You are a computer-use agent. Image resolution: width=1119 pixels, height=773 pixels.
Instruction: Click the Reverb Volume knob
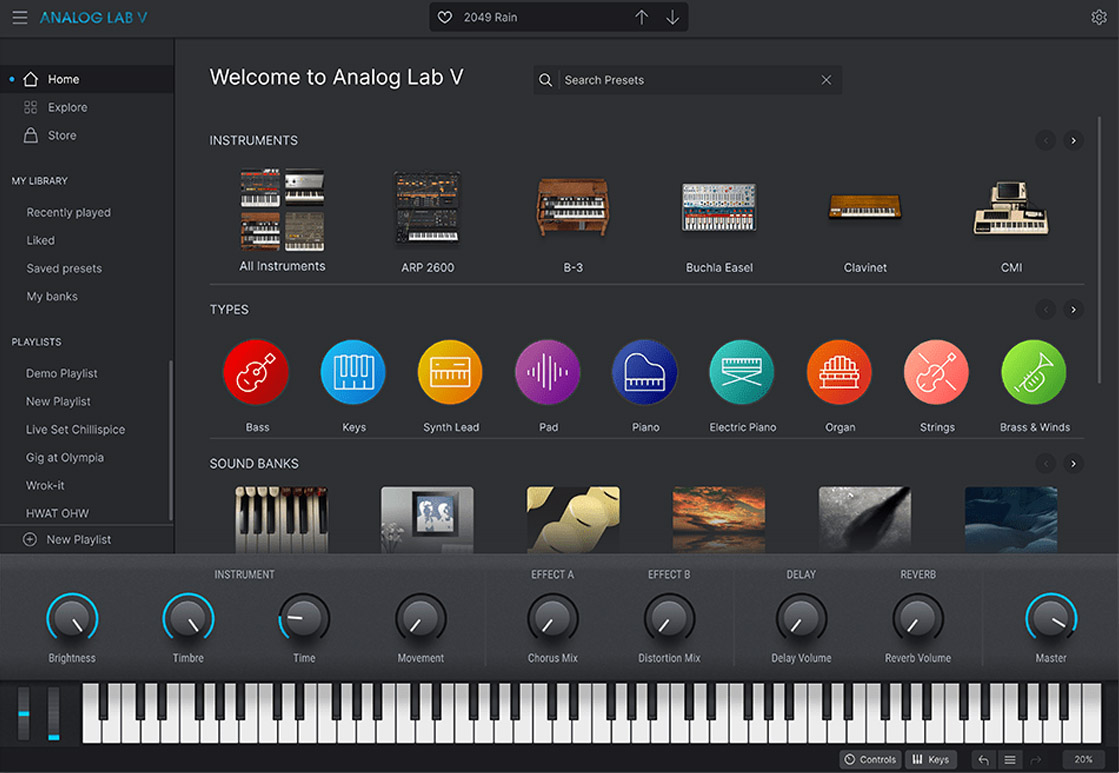point(918,619)
